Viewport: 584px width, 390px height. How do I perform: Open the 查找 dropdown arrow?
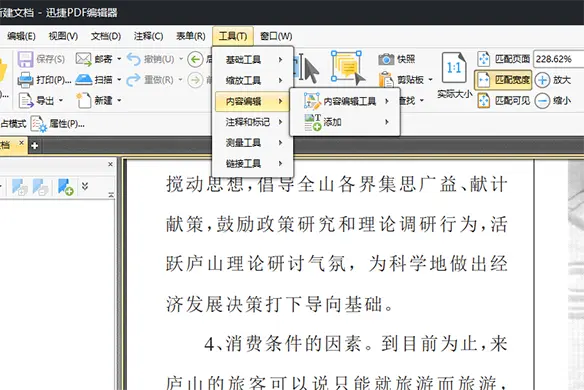(x=422, y=101)
